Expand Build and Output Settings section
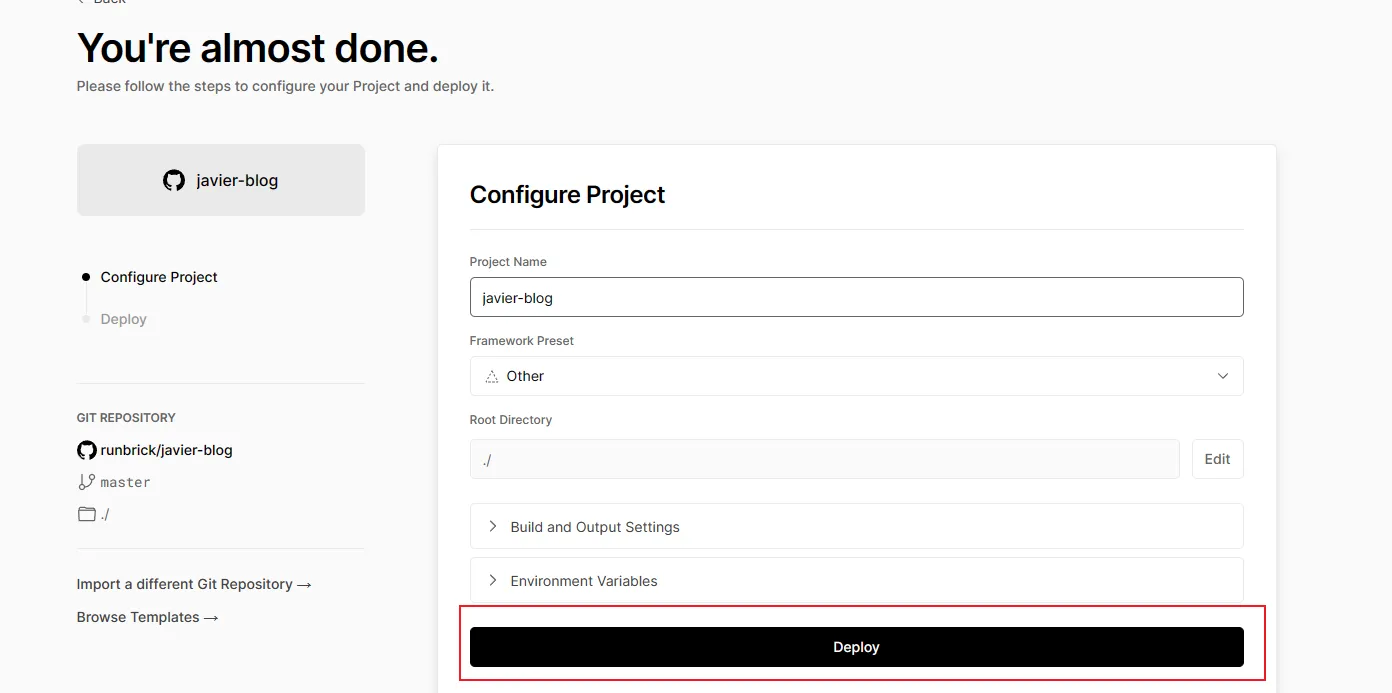1392x693 pixels. pos(594,527)
